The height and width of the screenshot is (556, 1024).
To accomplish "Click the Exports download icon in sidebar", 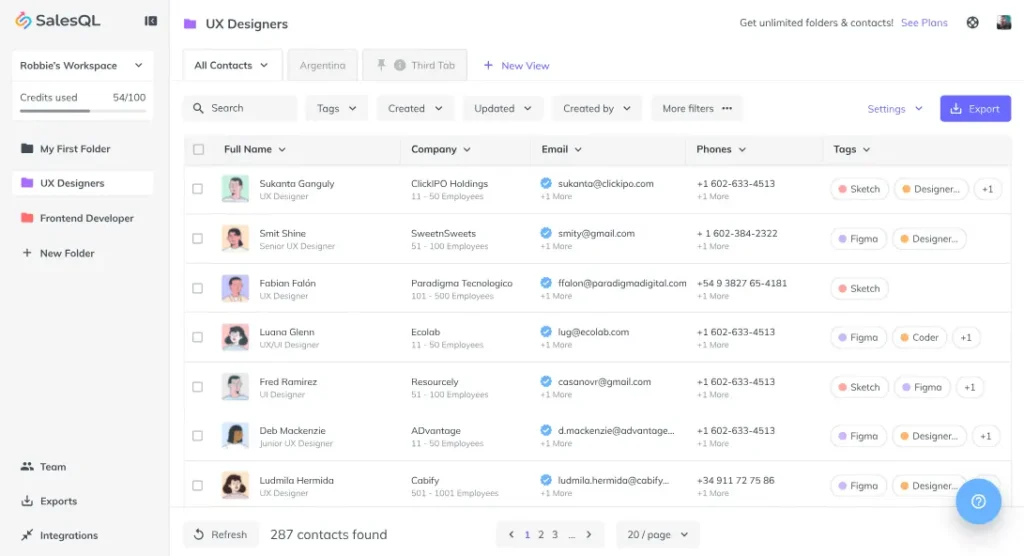I will coord(27,501).
